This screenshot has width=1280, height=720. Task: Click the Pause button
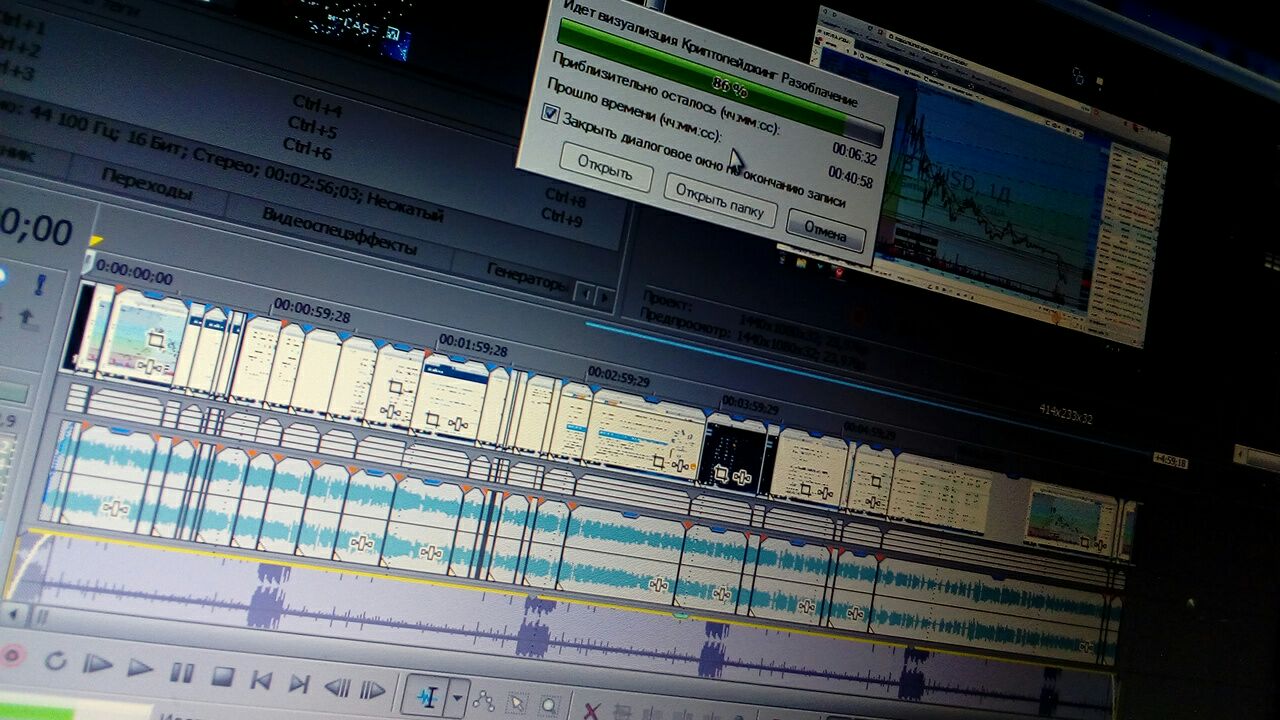click(x=182, y=671)
